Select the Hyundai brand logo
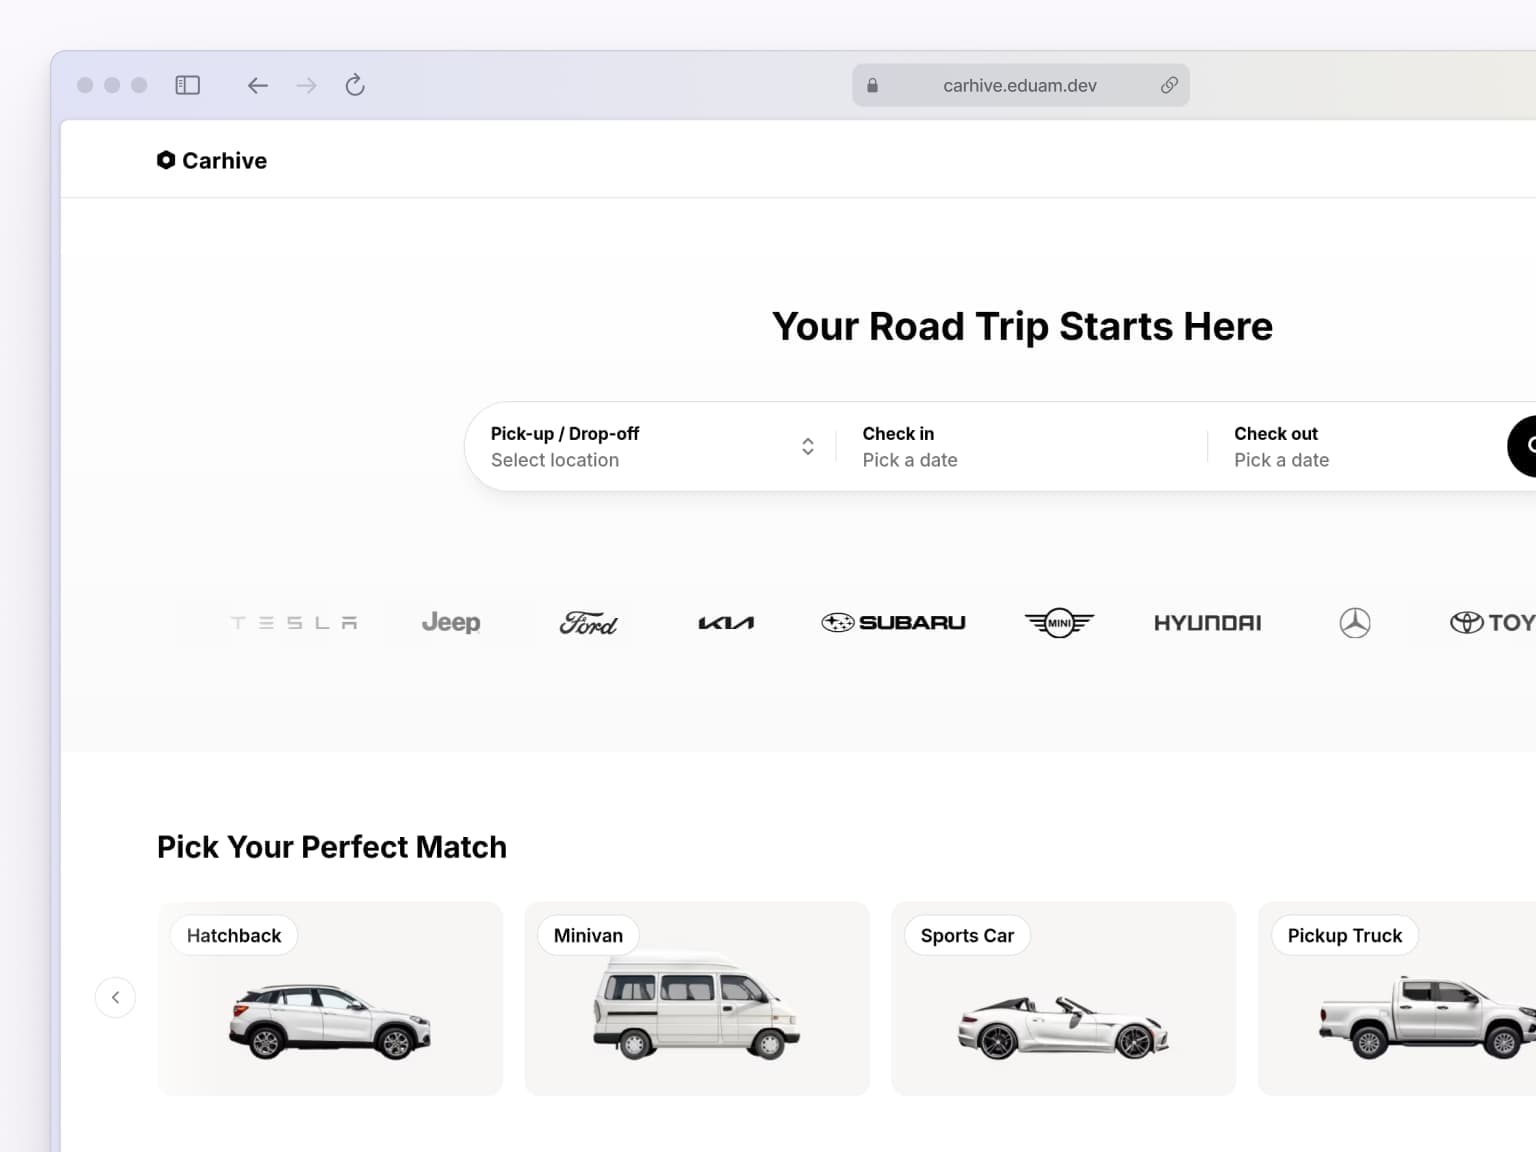The height and width of the screenshot is (1152, 1536). (x=1208, y=623)
